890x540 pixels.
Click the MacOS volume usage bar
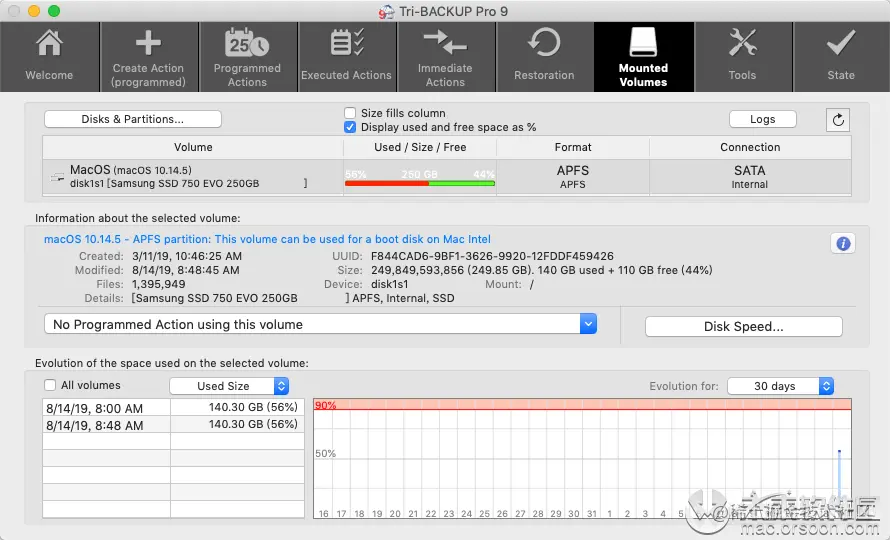click(x=420, y=183)
